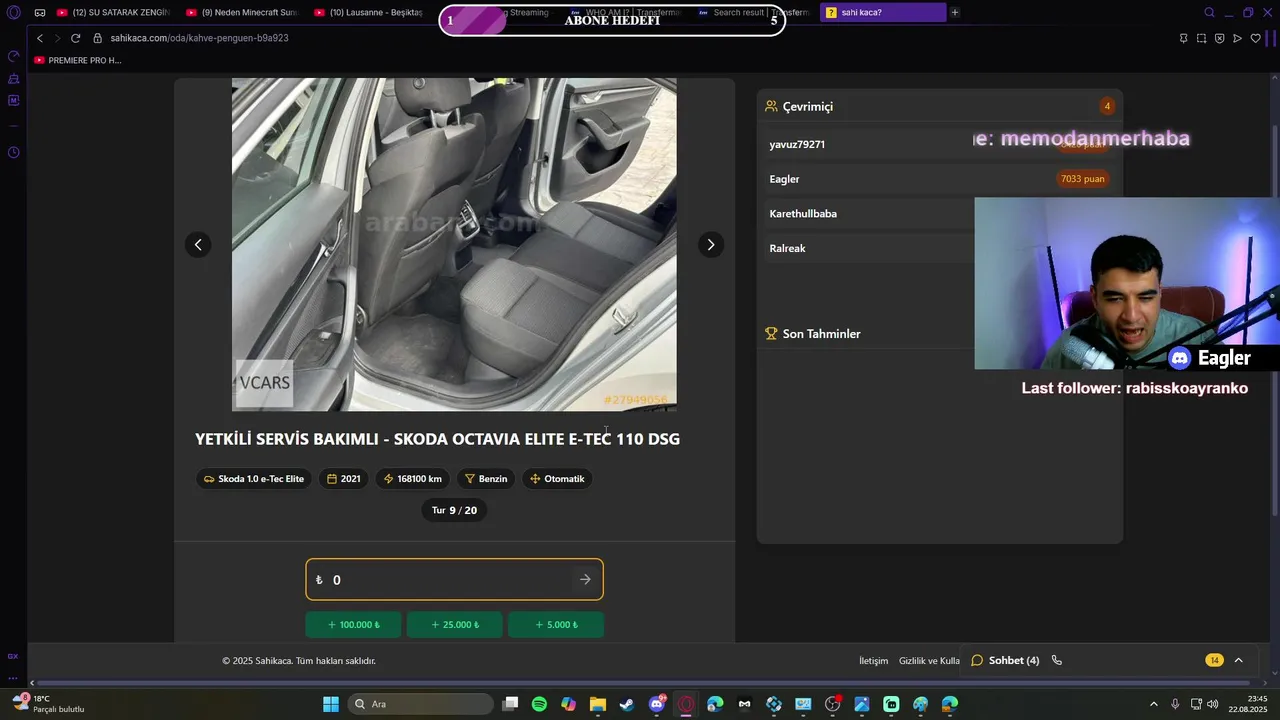This screenshot has height=720, width=1280.
Task: Add 5.000 ₺ to the guess
Action: coord(556,625)
